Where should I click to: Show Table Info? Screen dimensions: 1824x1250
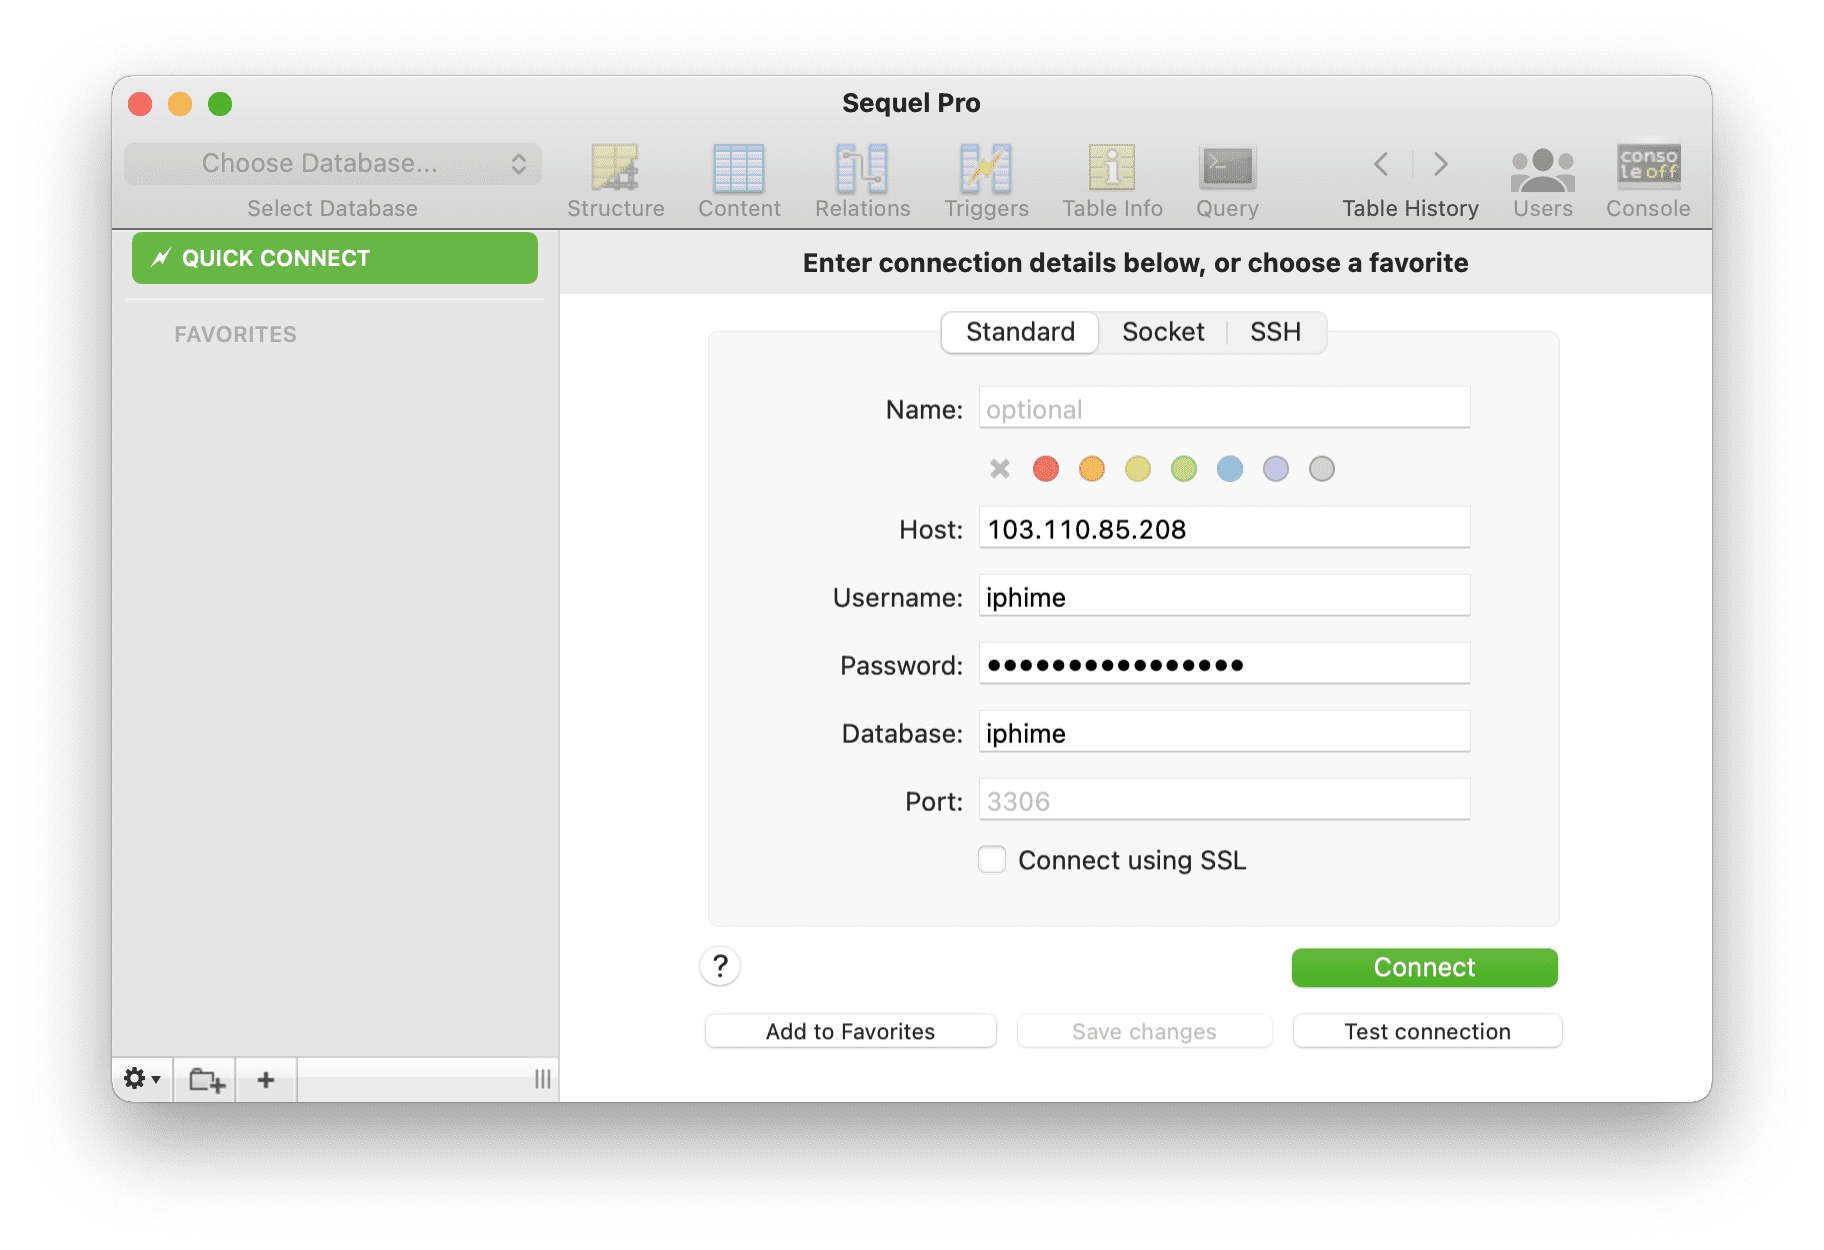tap(1111, 180)
